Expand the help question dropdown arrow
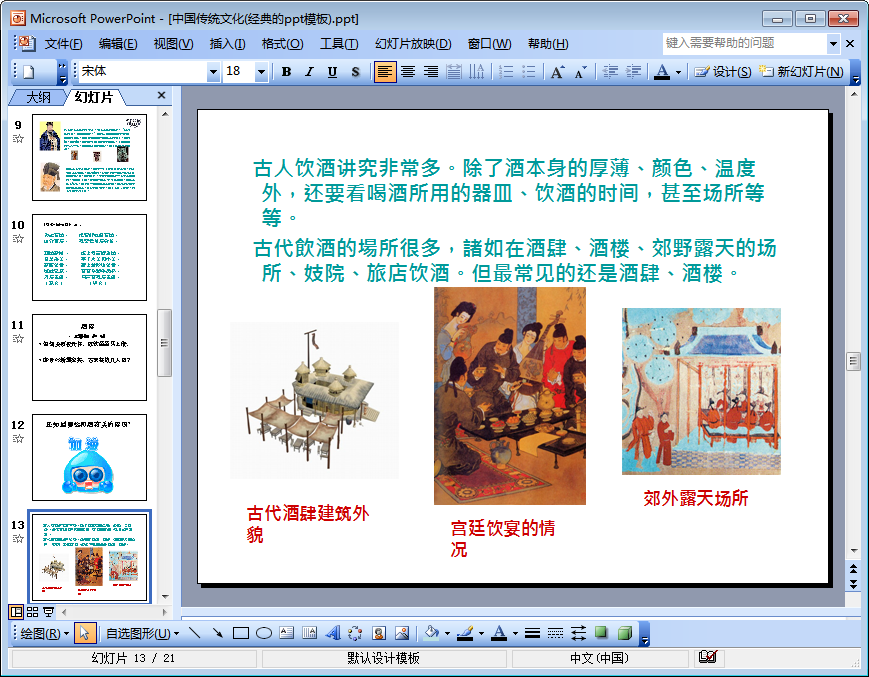 click(833, 44)
